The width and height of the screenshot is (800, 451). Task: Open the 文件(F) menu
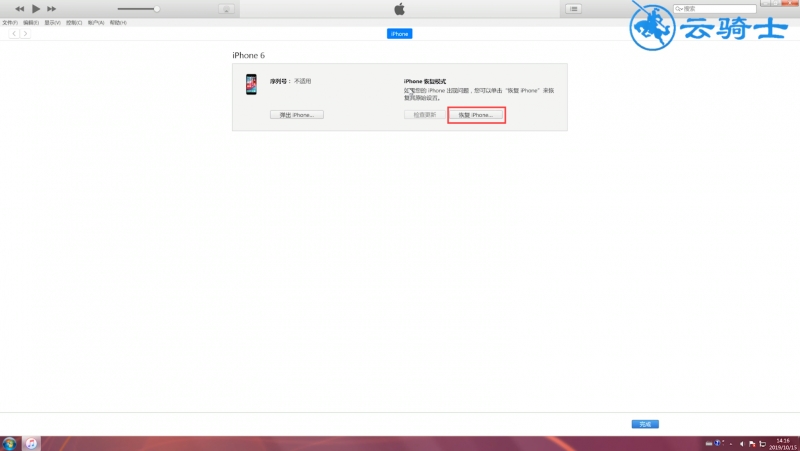[10, 23]
